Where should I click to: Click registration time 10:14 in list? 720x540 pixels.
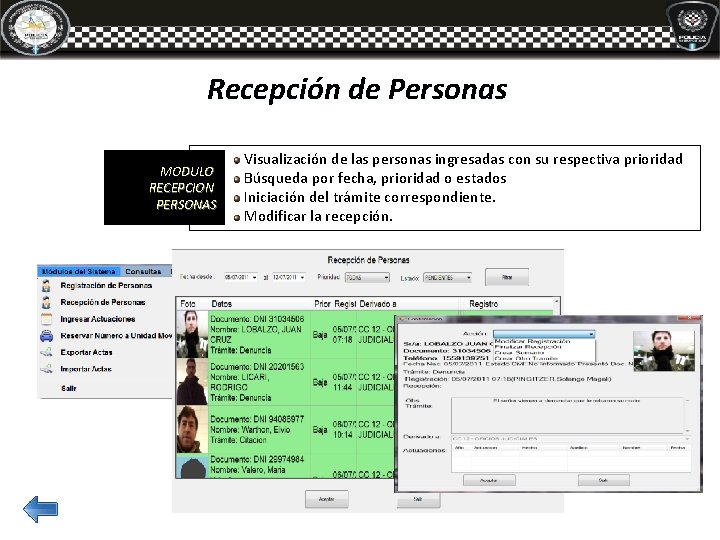pos(342,435)
